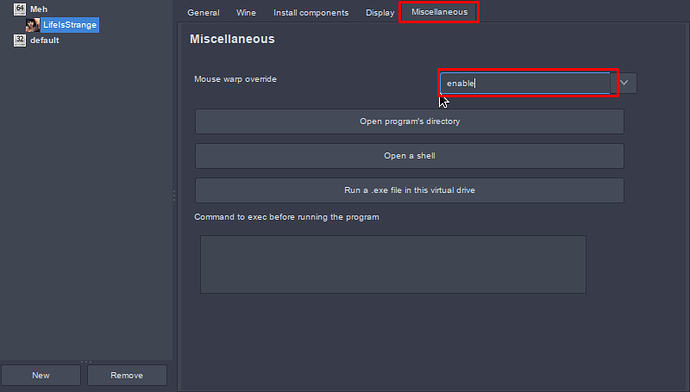Select the Miscellaneous tab
The height and width of the screenshot is (392, 690).
point(439,12)
